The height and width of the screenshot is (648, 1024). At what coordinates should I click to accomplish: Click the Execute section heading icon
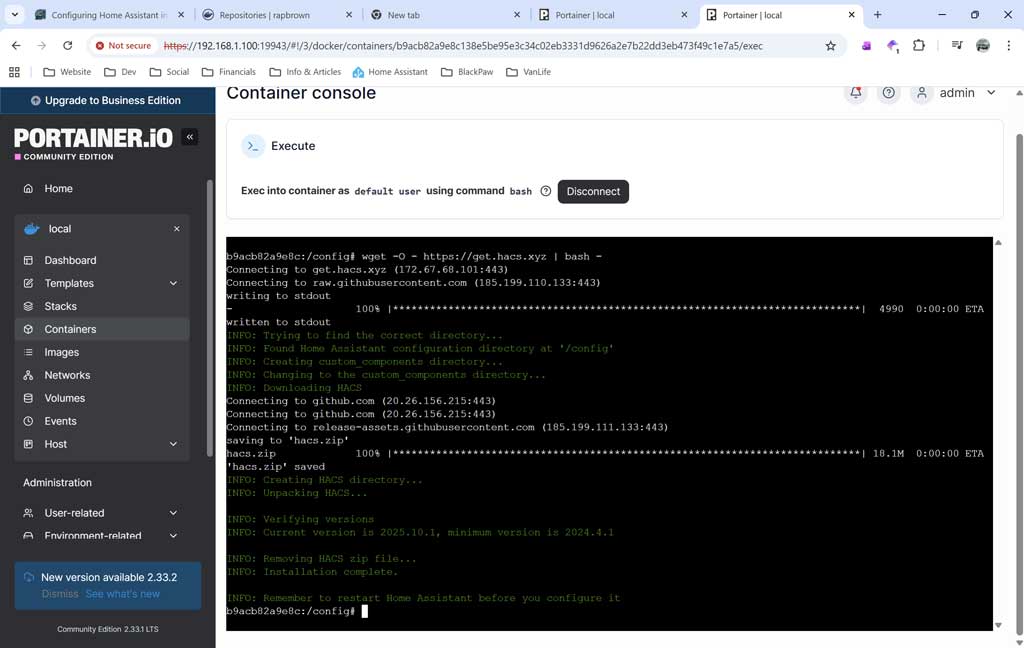[253, 146]
